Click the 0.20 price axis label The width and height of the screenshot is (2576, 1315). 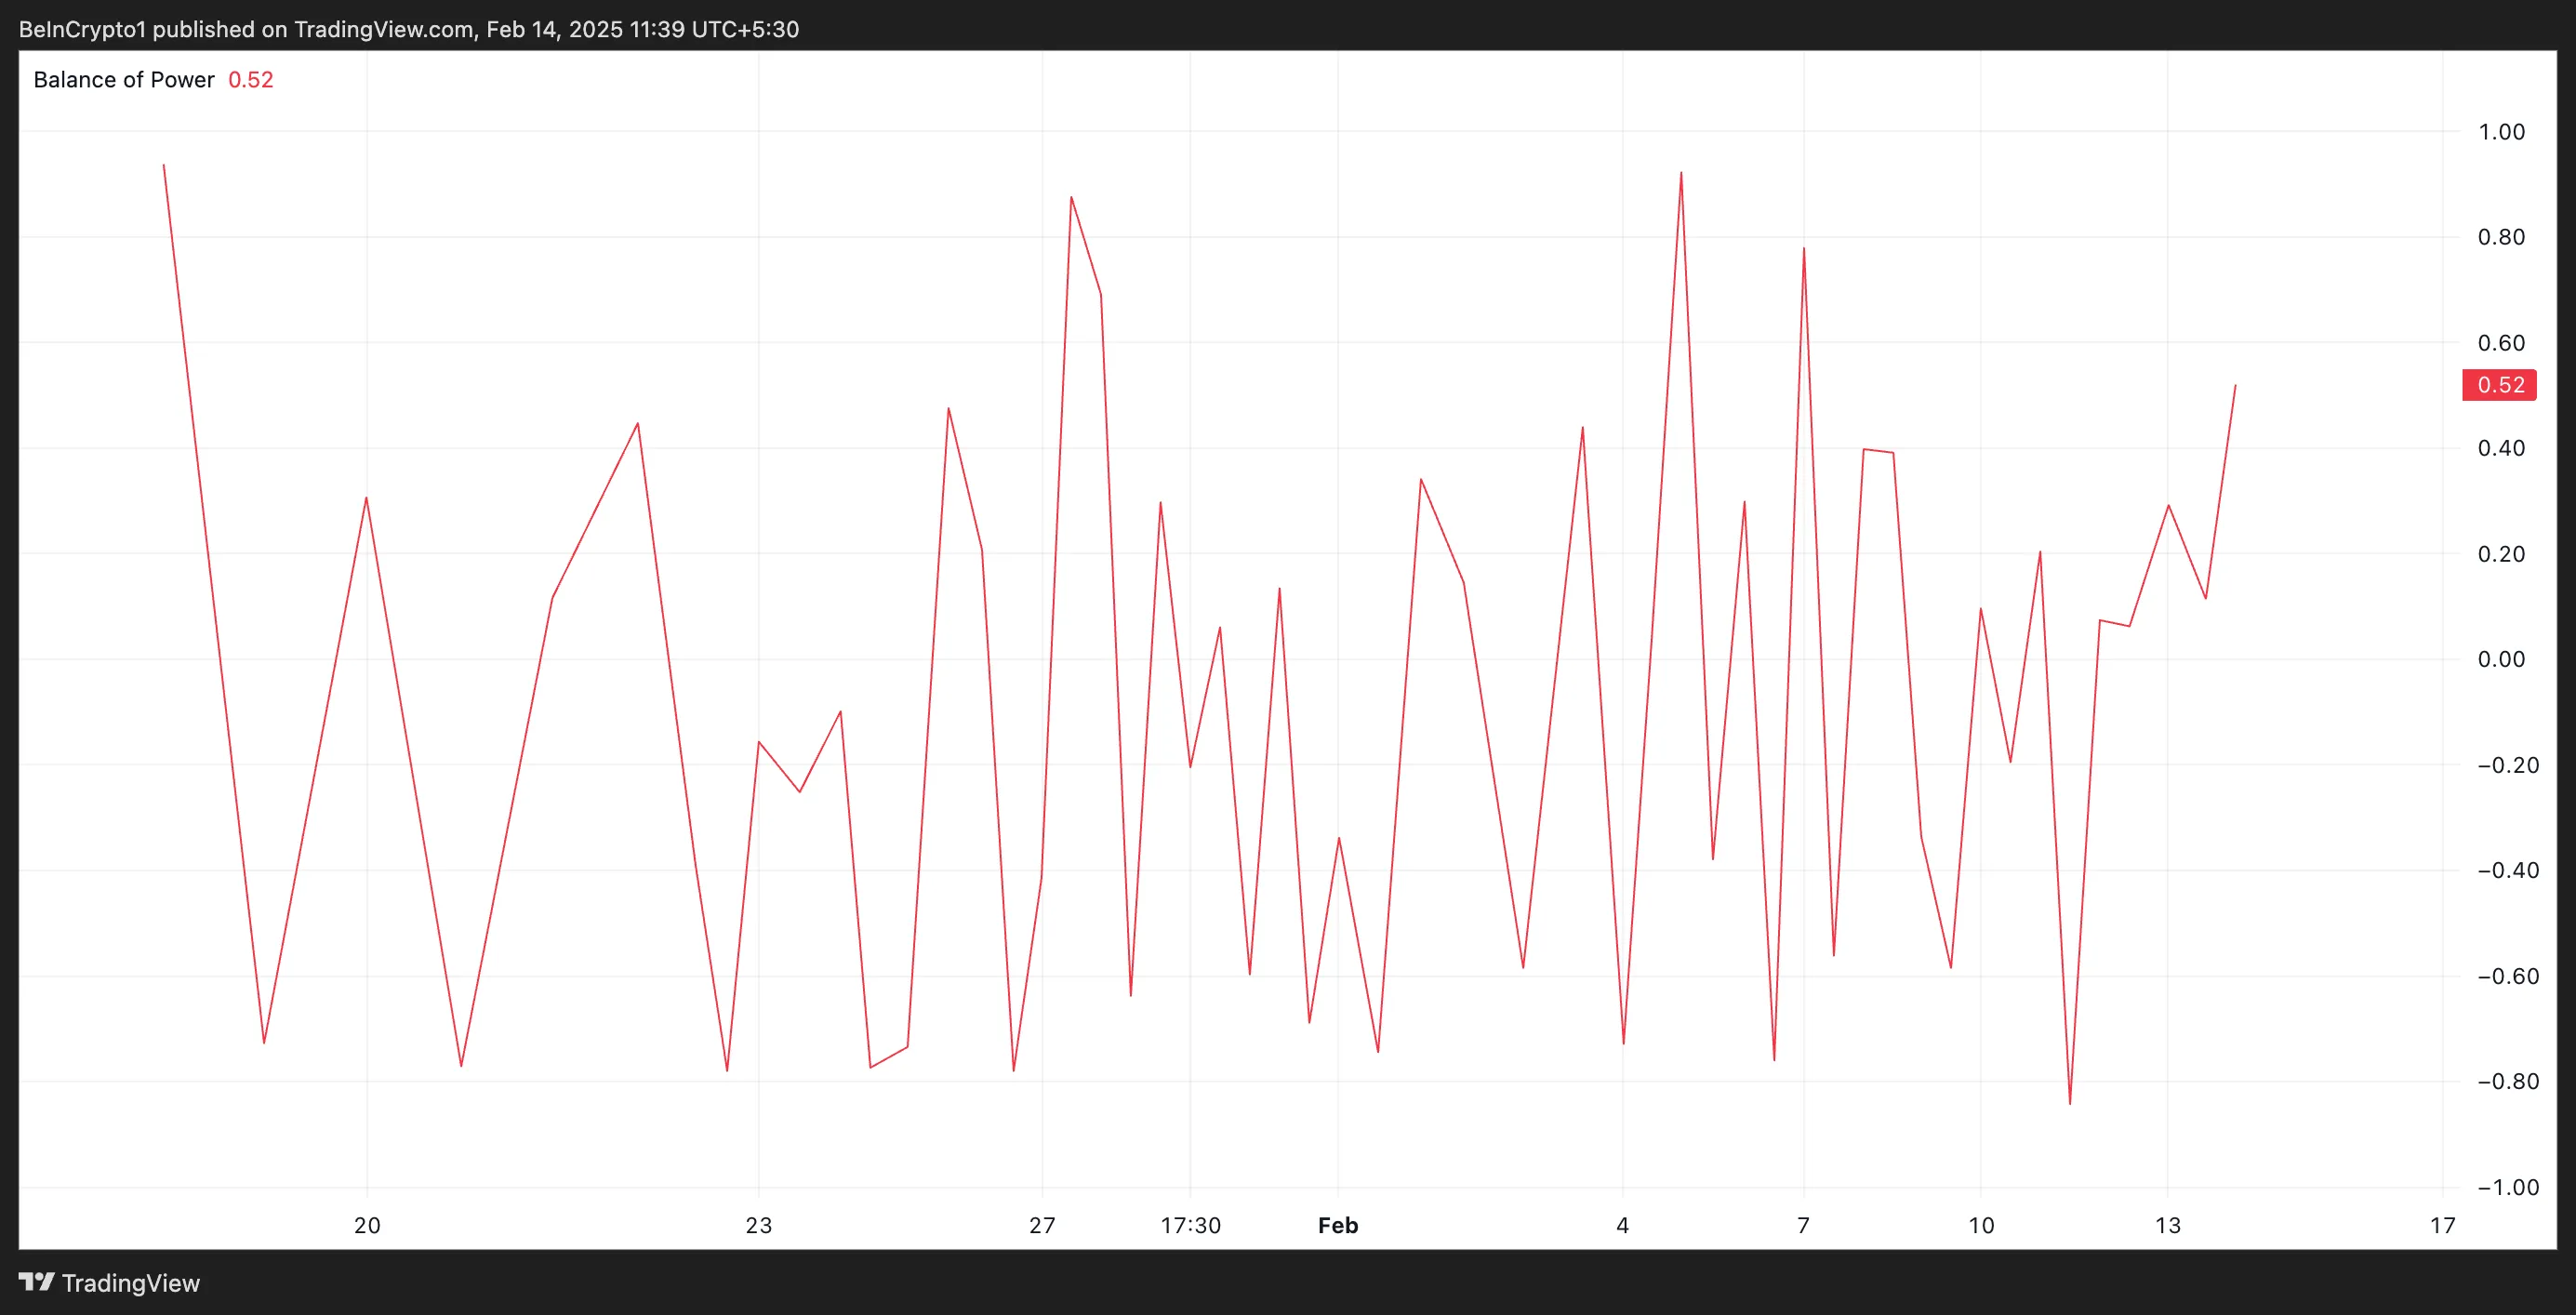(x=2501, y=554)
